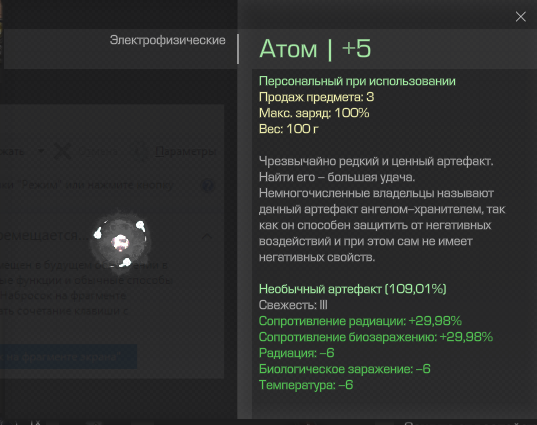
Task: Click the 'Температура: –6' stat line
Action: tap(306, 385)
